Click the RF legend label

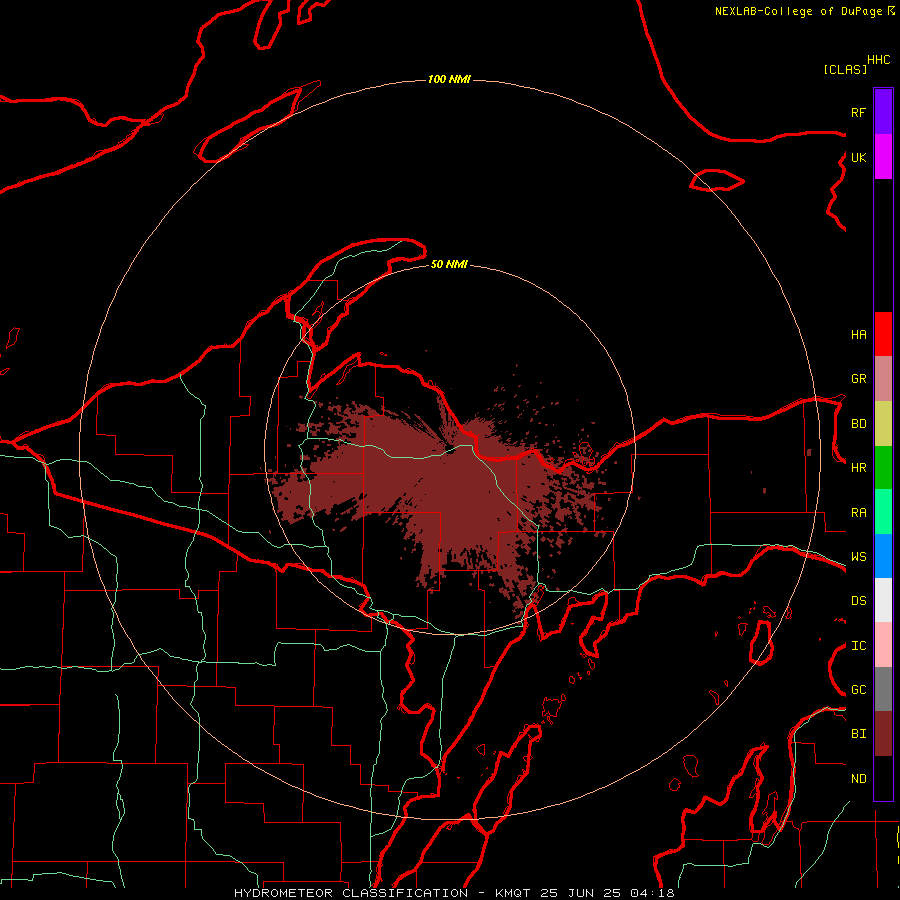(x=858, y=112)
